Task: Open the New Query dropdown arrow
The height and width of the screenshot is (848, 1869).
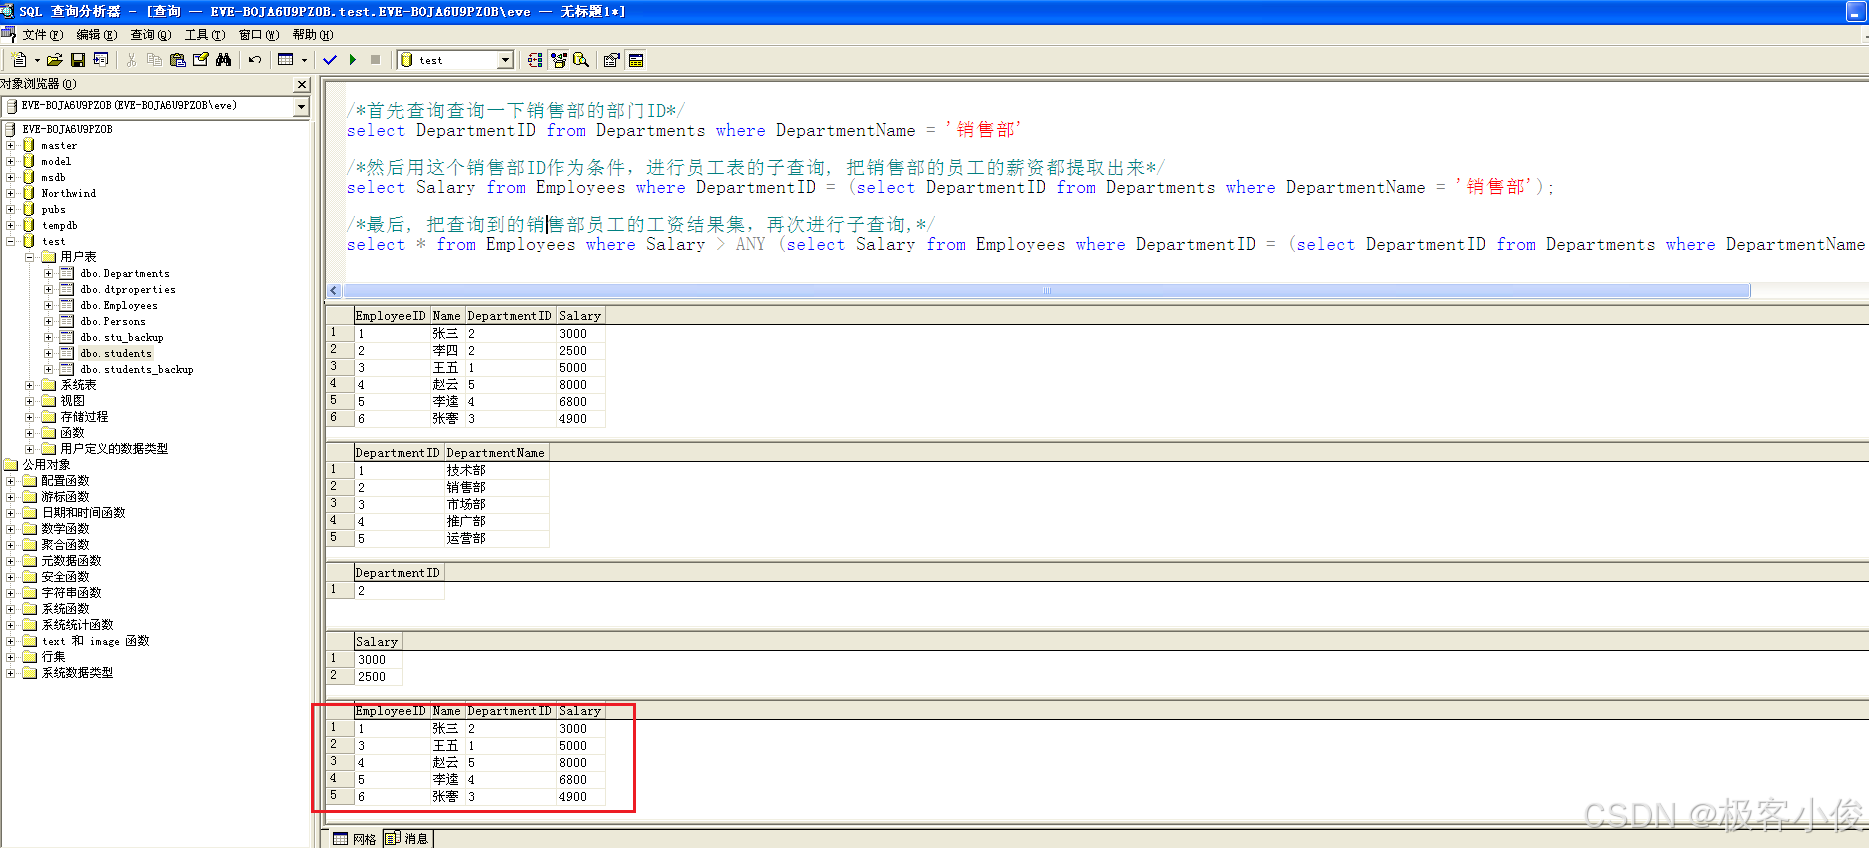Action: [x=37, y=60]
